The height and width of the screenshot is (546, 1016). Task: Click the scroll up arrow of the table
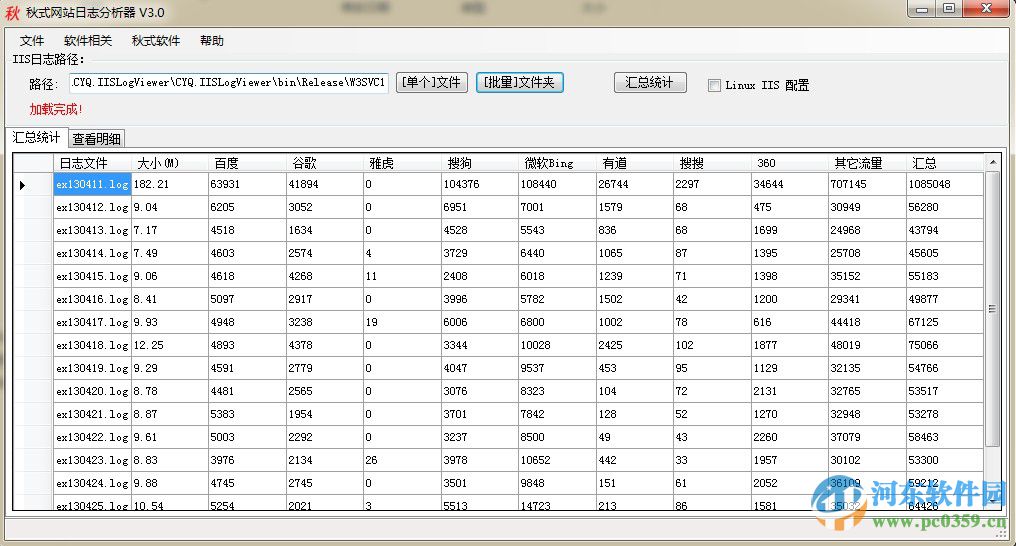tap(993, 162)
